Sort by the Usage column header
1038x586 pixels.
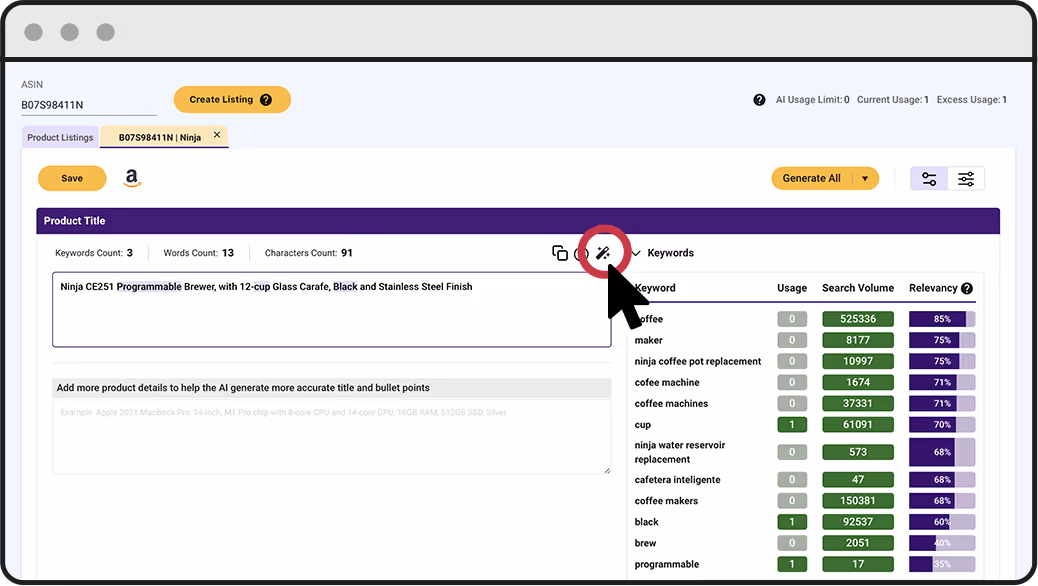tap(792, 288)
